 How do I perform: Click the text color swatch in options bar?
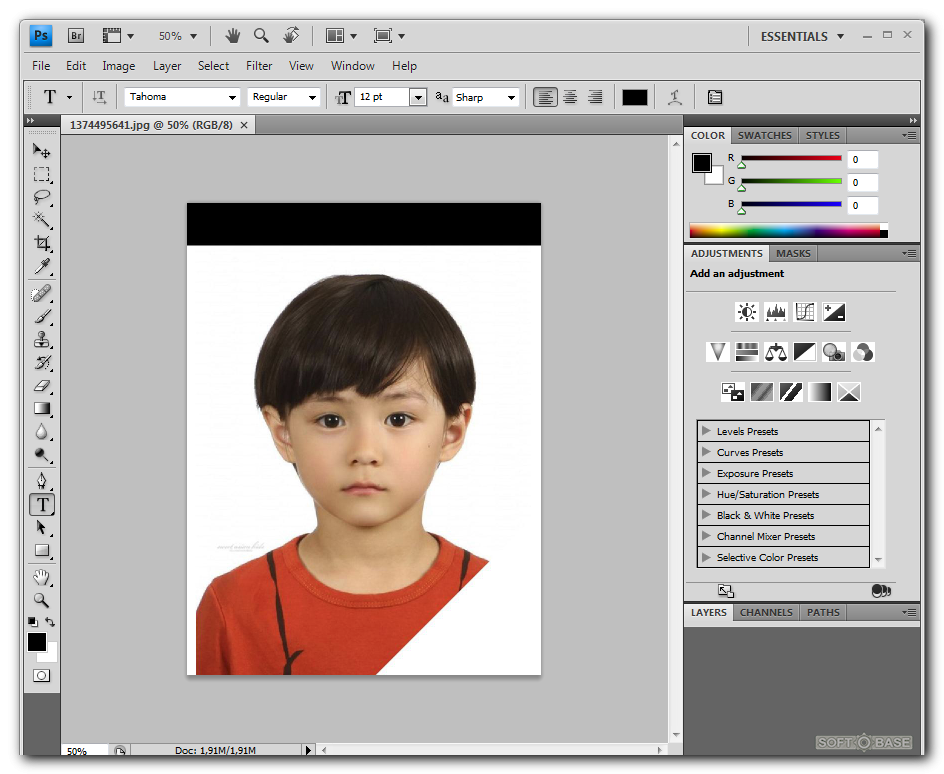tap(635, 98)
